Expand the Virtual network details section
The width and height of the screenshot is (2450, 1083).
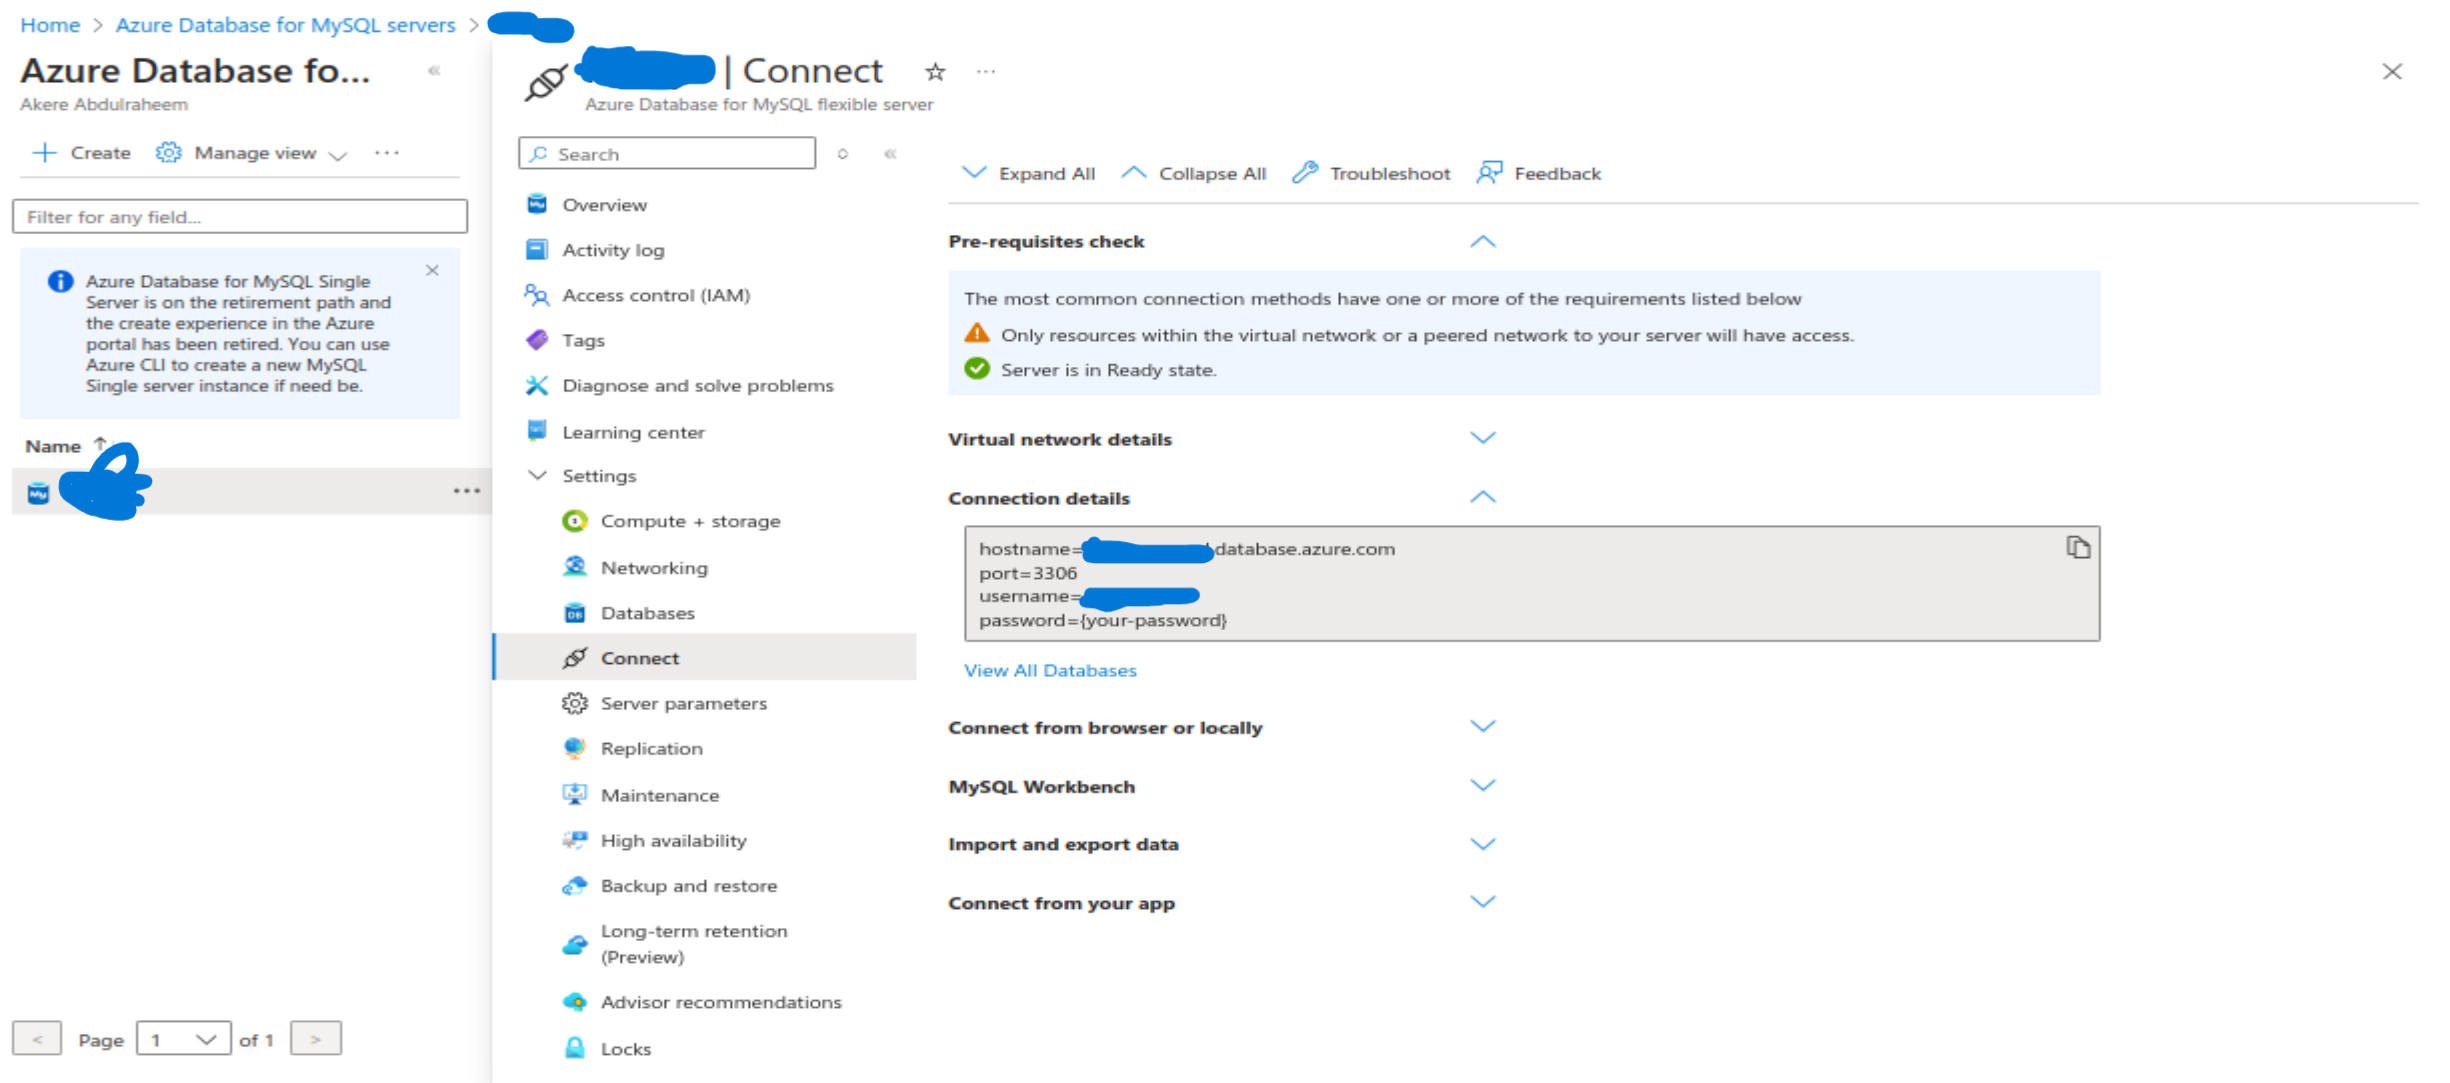[x=1483, y=438]
